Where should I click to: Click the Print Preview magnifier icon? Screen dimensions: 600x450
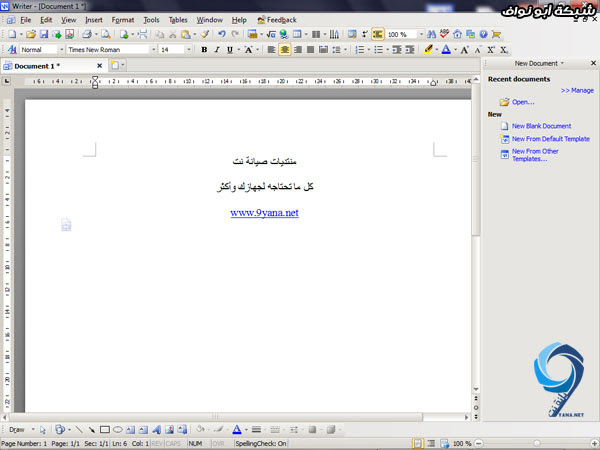106,34
